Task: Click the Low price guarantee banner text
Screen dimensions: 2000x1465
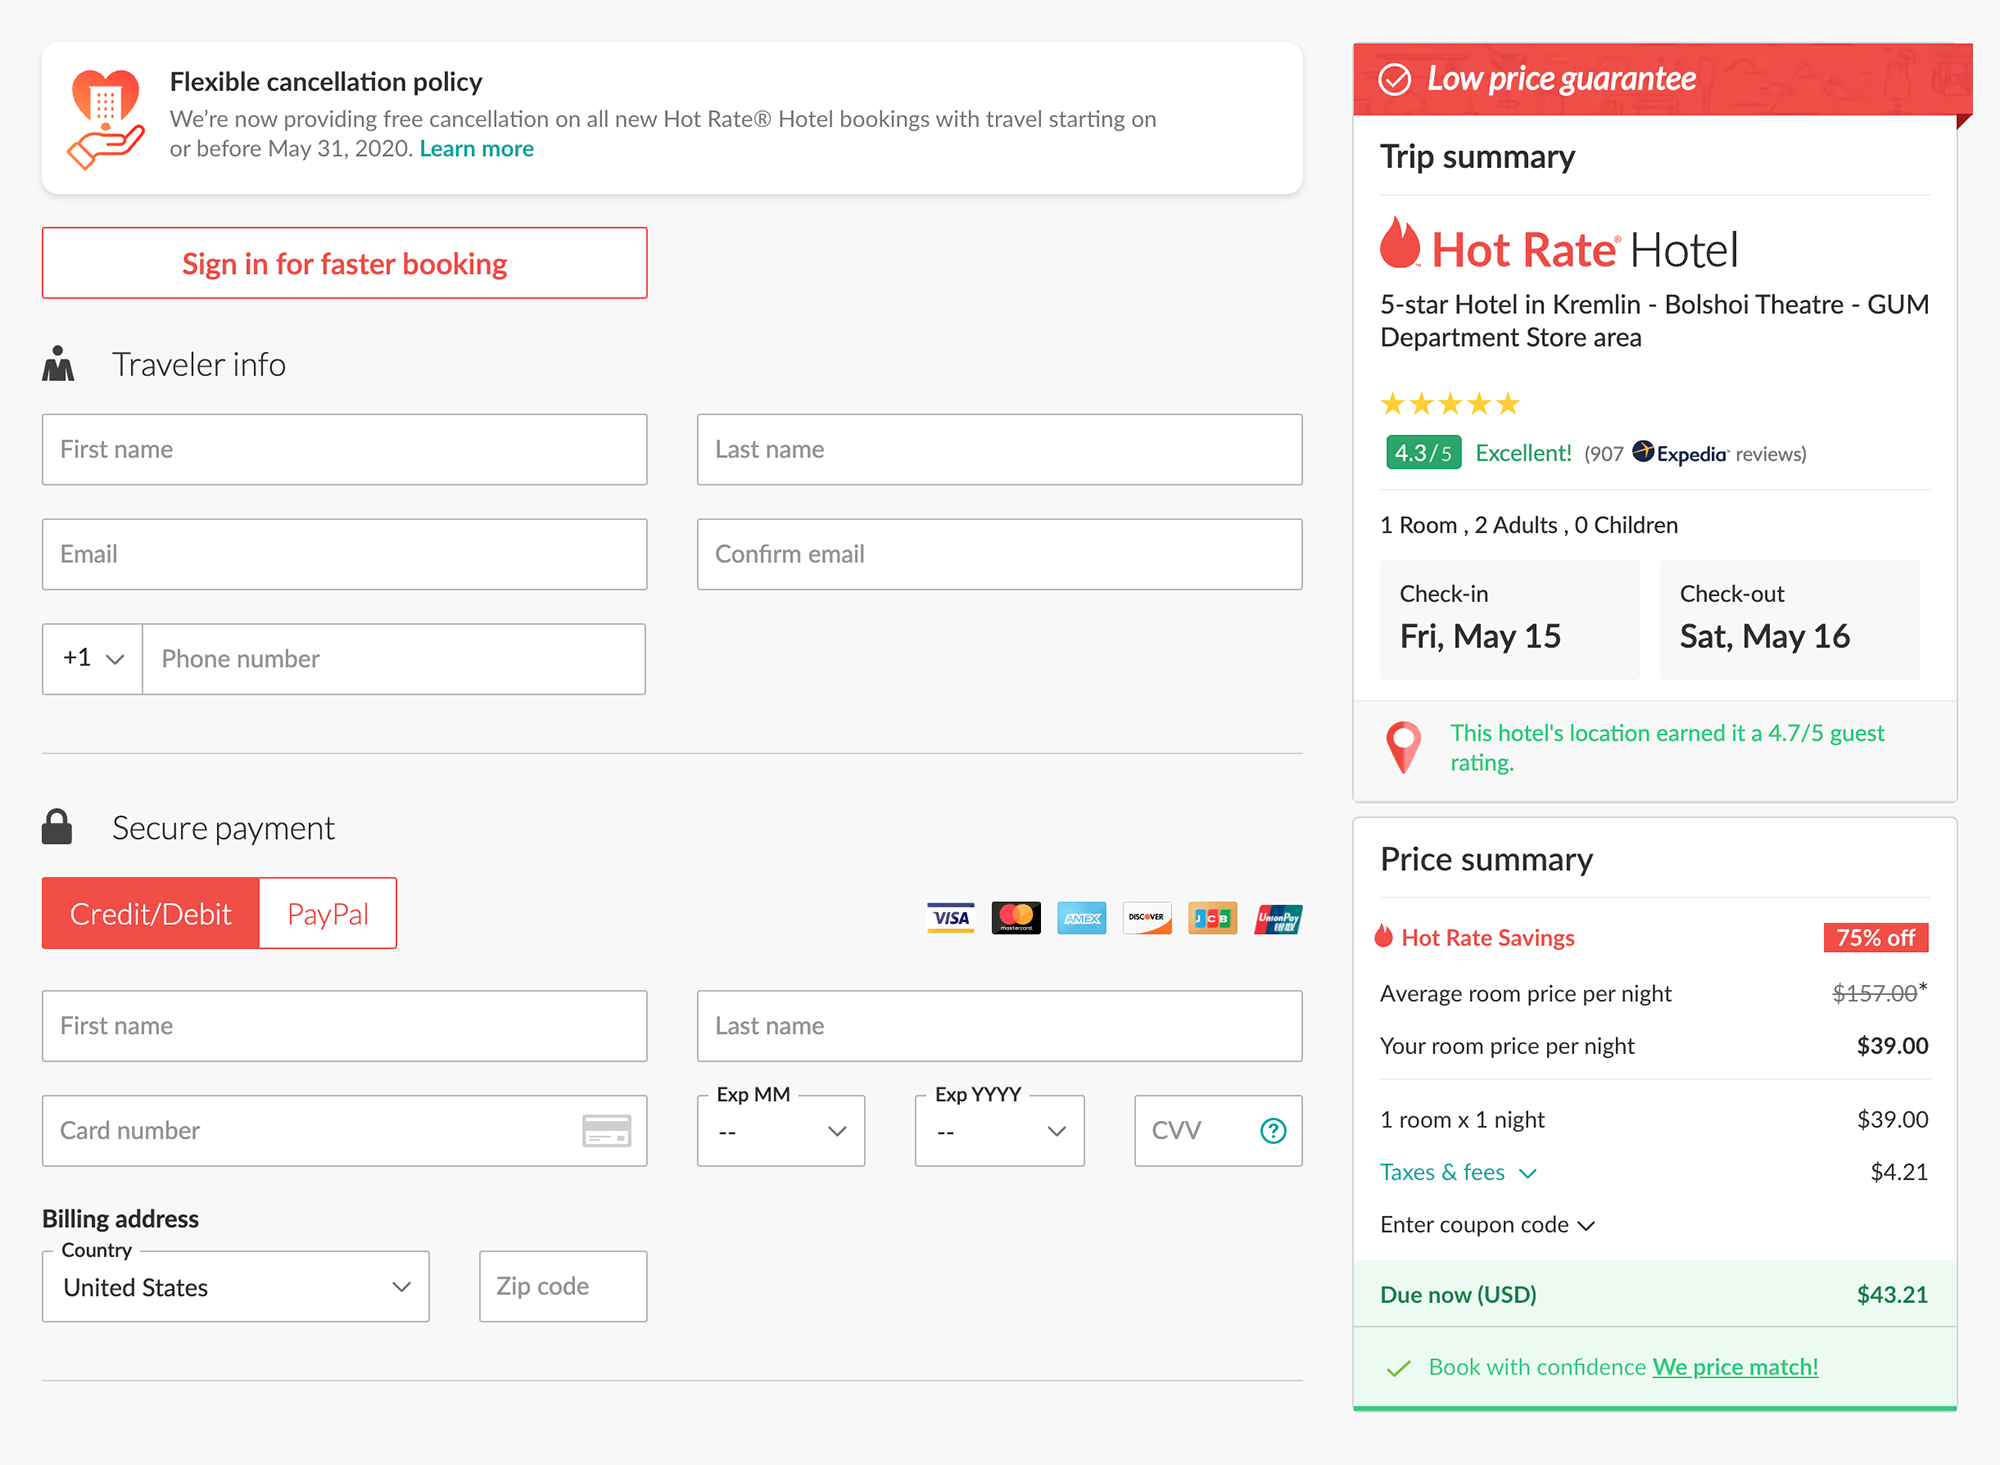Action: click(x=1561, y=78)
